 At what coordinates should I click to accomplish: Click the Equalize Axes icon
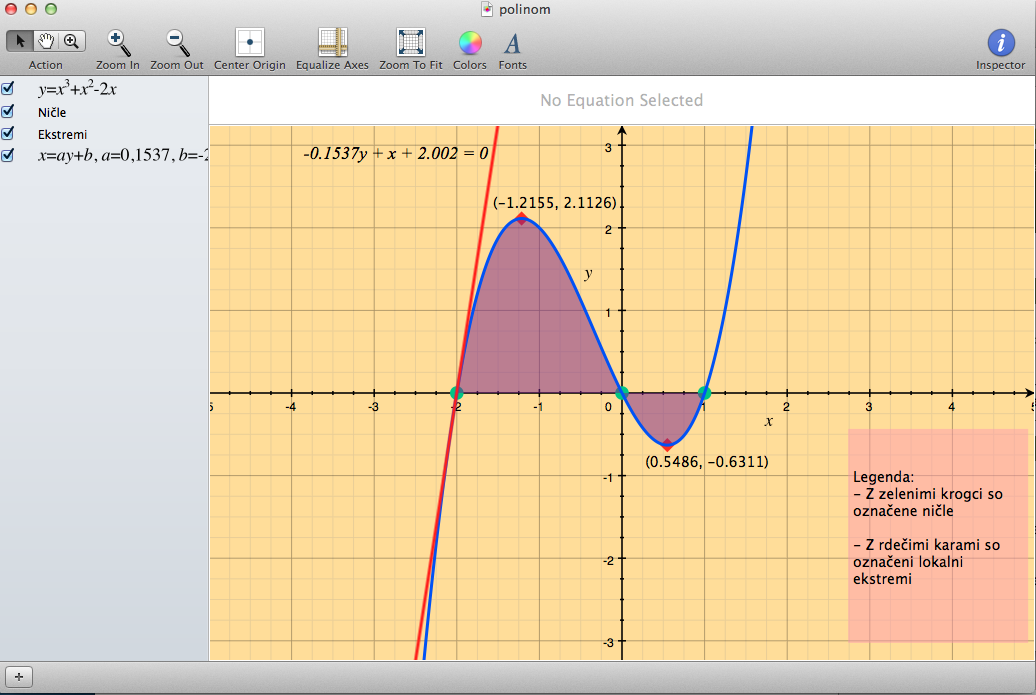pos(332,42)
